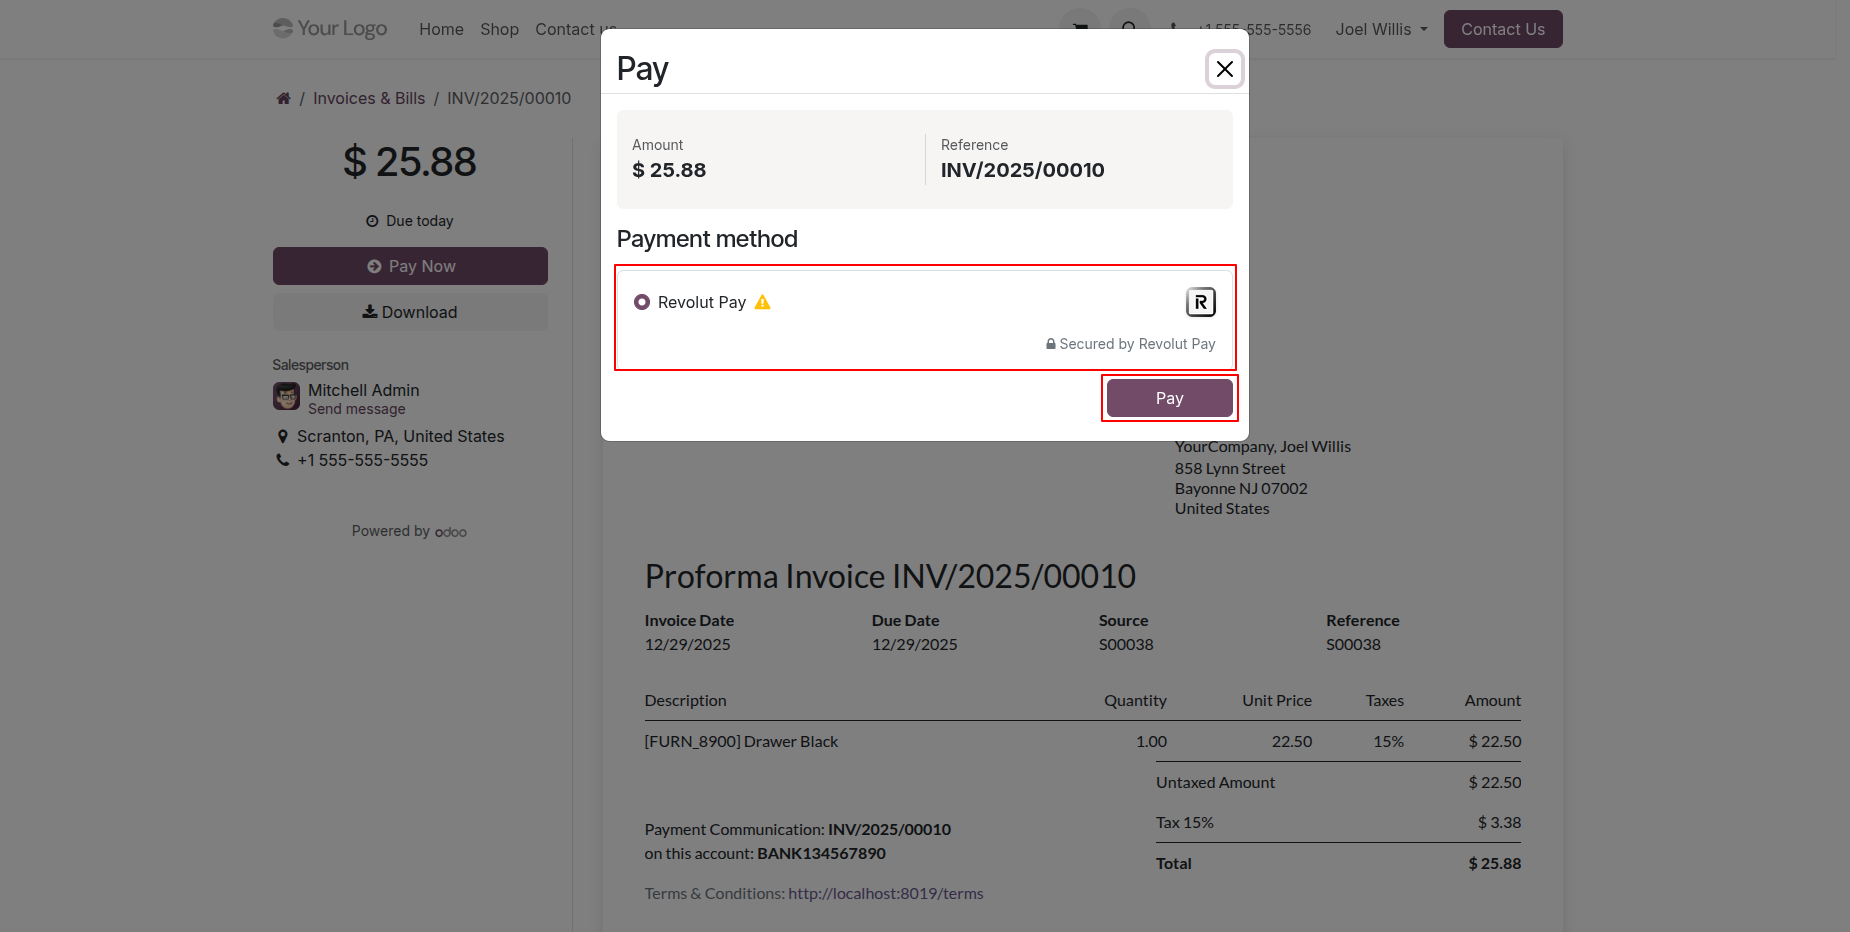This screenshot has width=1850, height=932.
Task: Open the Shop menu item
Action: [499, 29]
